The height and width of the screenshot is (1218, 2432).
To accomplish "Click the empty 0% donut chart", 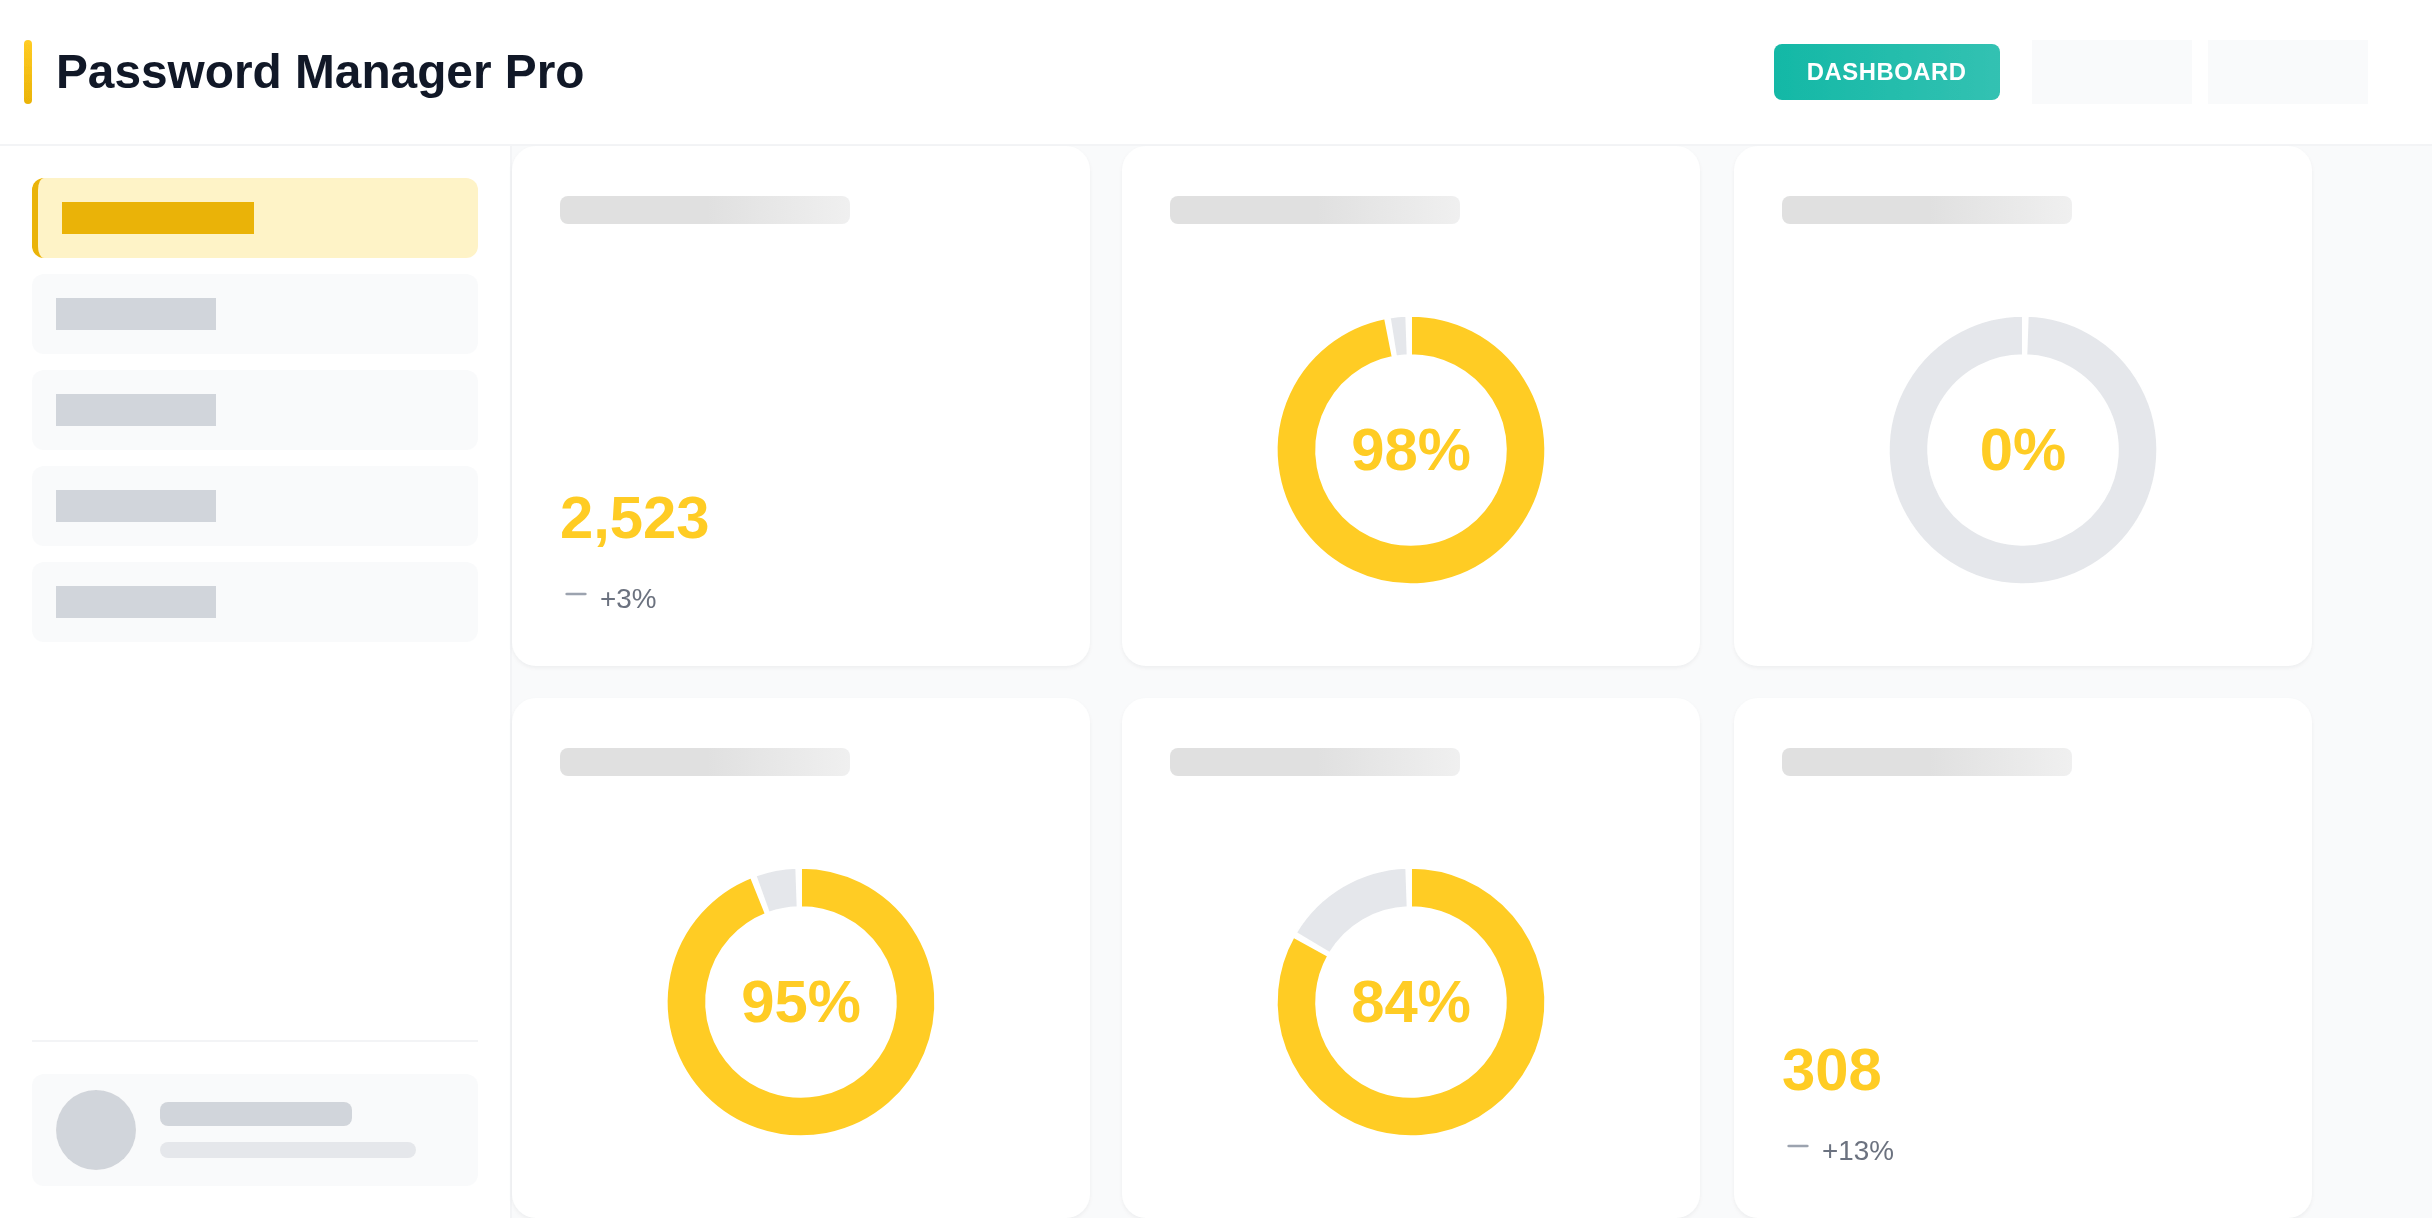I will click(2022, 450).
